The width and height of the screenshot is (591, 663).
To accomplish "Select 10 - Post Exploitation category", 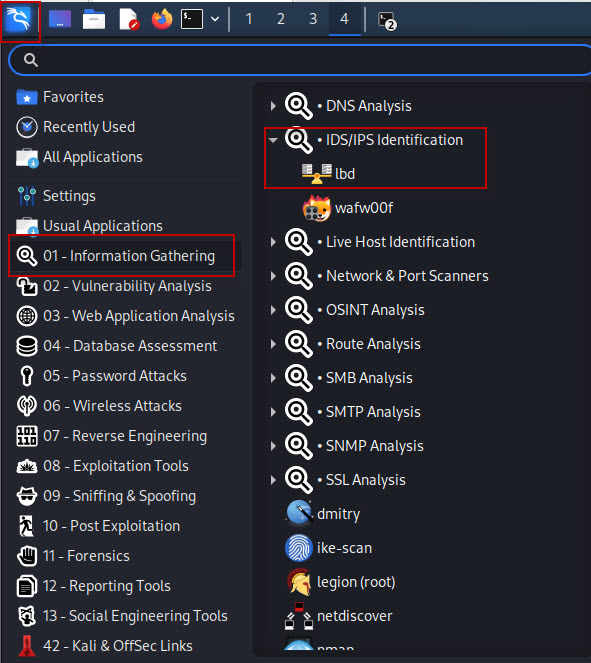I will (98, 526).
